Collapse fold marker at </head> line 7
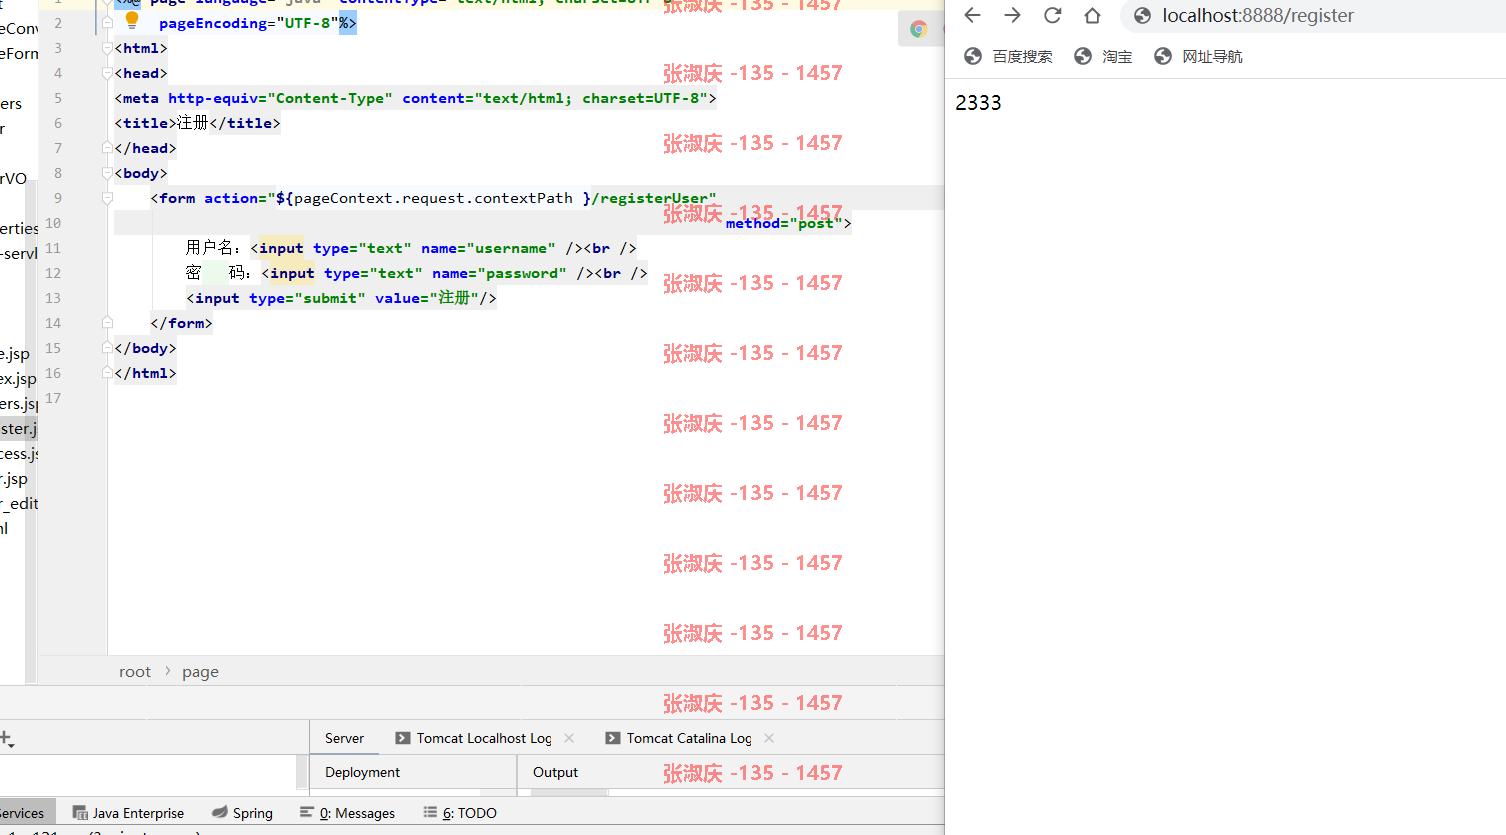 pyautogui.click(x=107, y=148)
